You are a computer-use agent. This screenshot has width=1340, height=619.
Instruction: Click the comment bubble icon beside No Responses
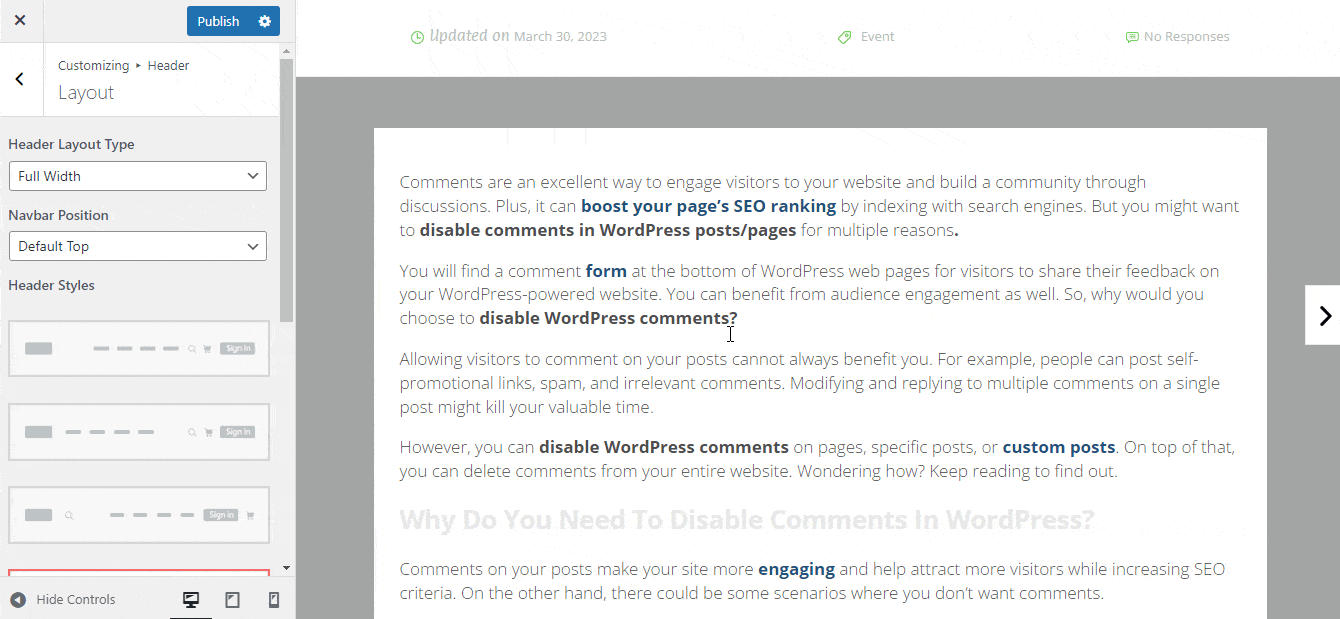[x=1132, y=37]
